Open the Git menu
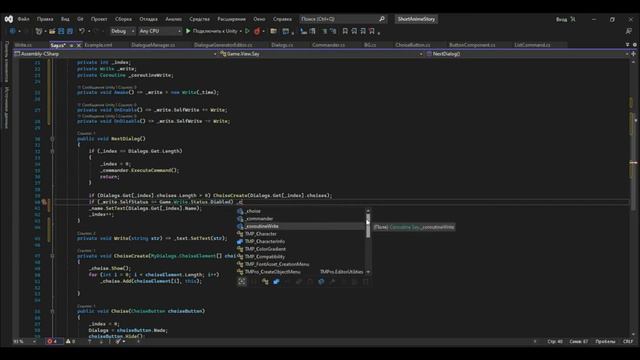 tap(80, 19)
